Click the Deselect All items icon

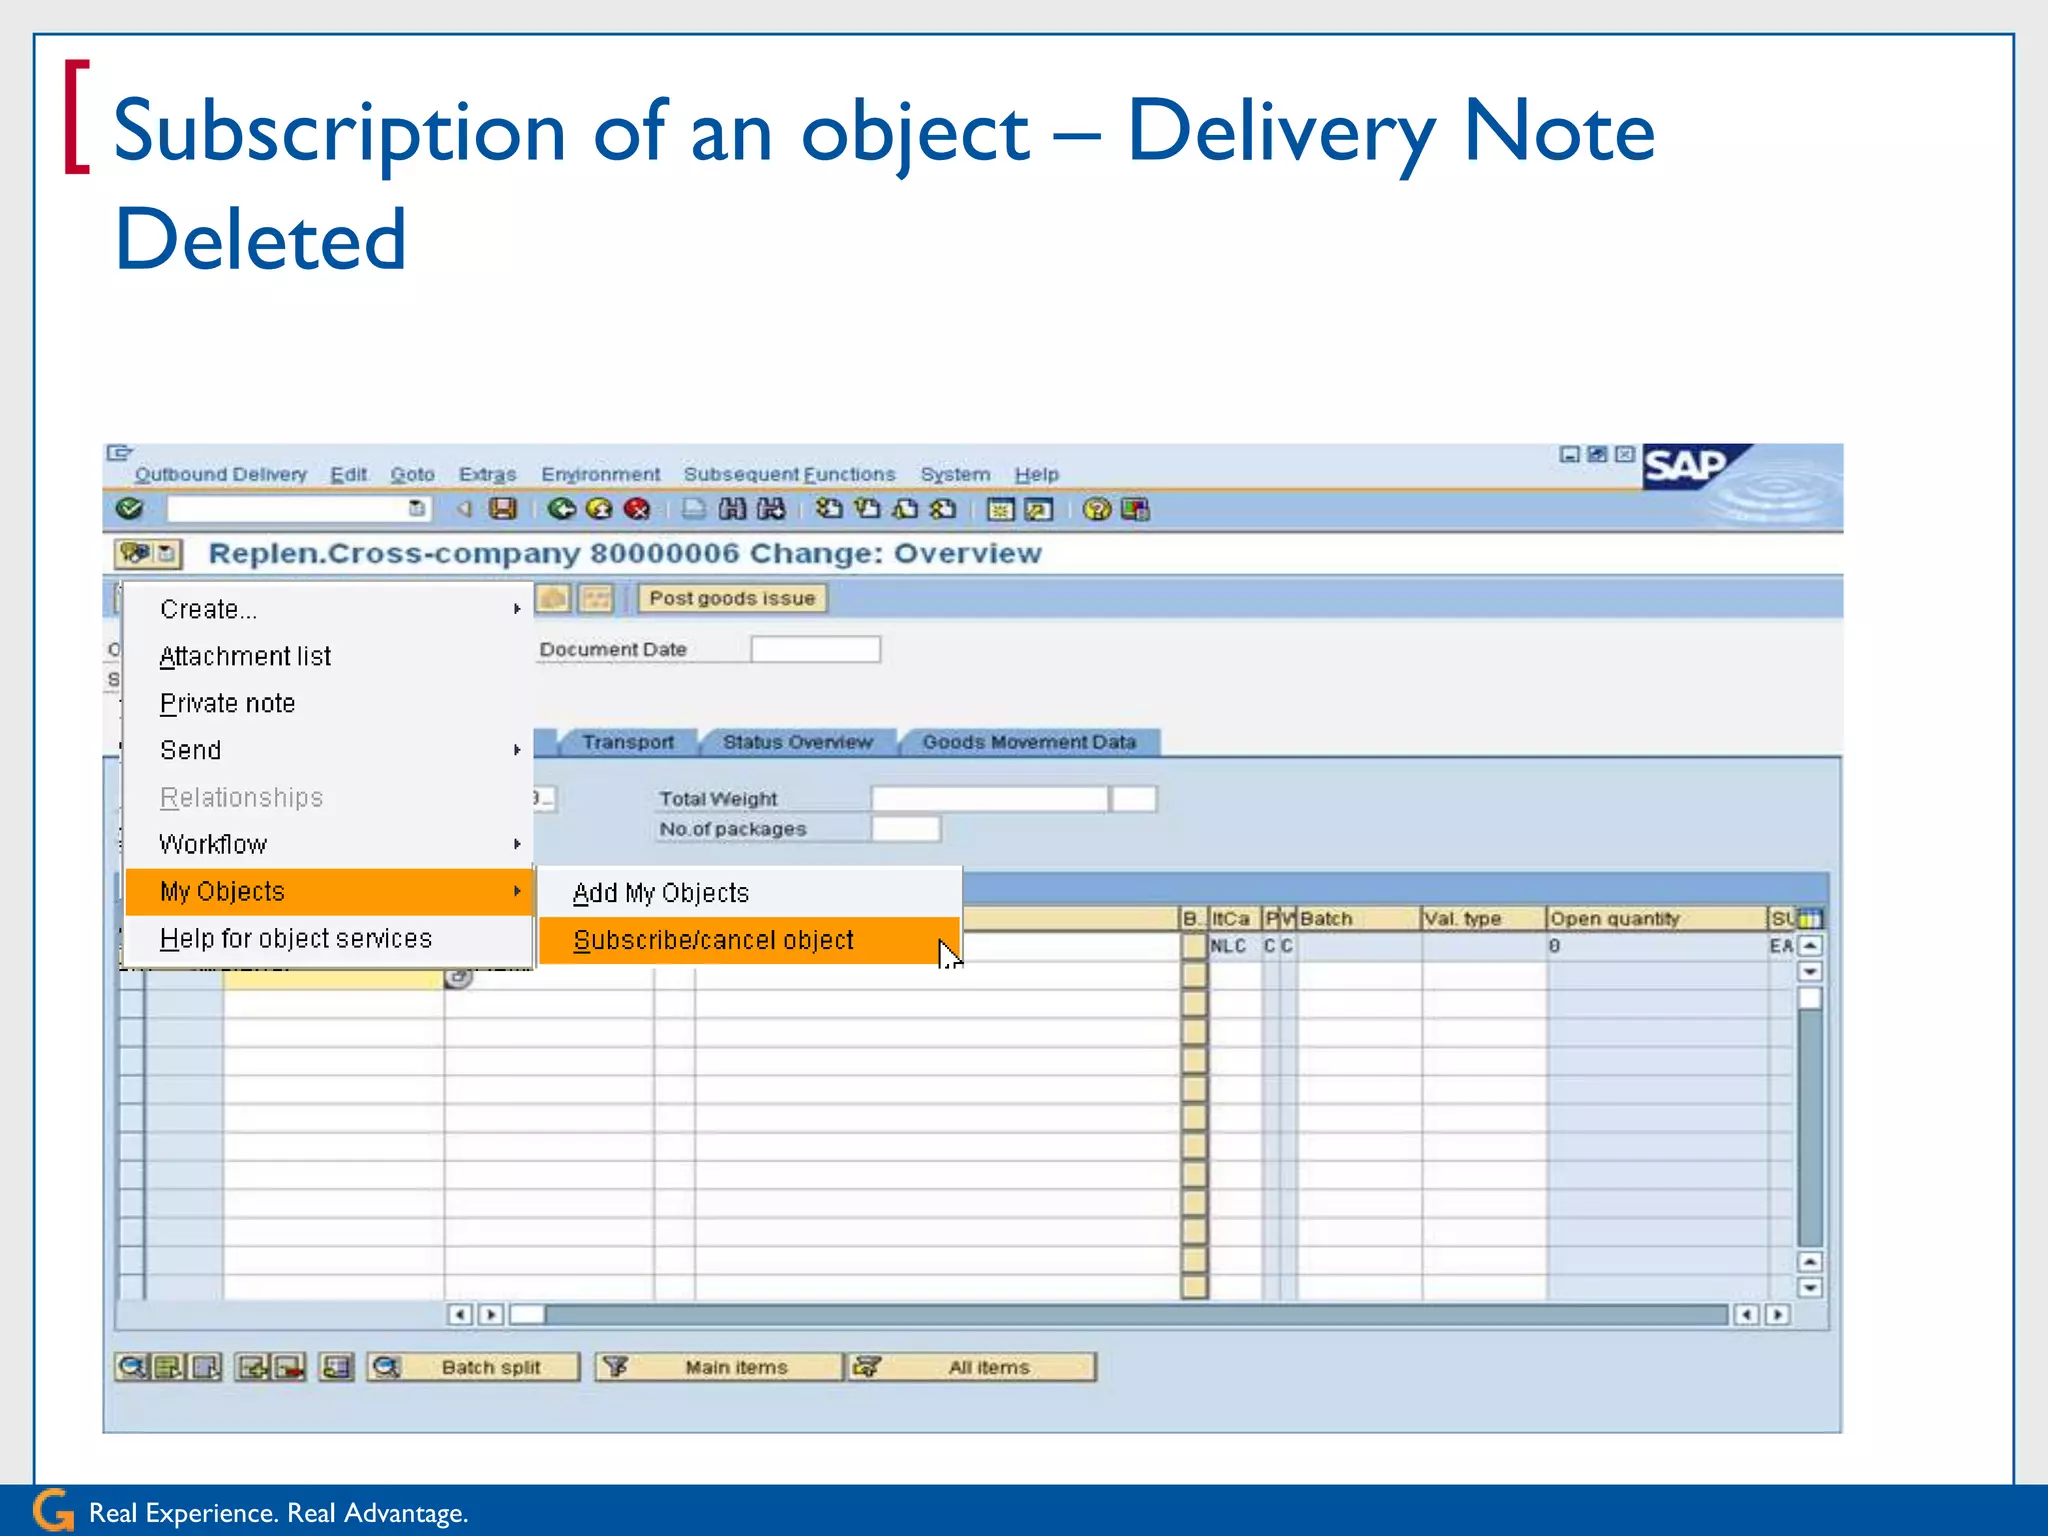206,1367
